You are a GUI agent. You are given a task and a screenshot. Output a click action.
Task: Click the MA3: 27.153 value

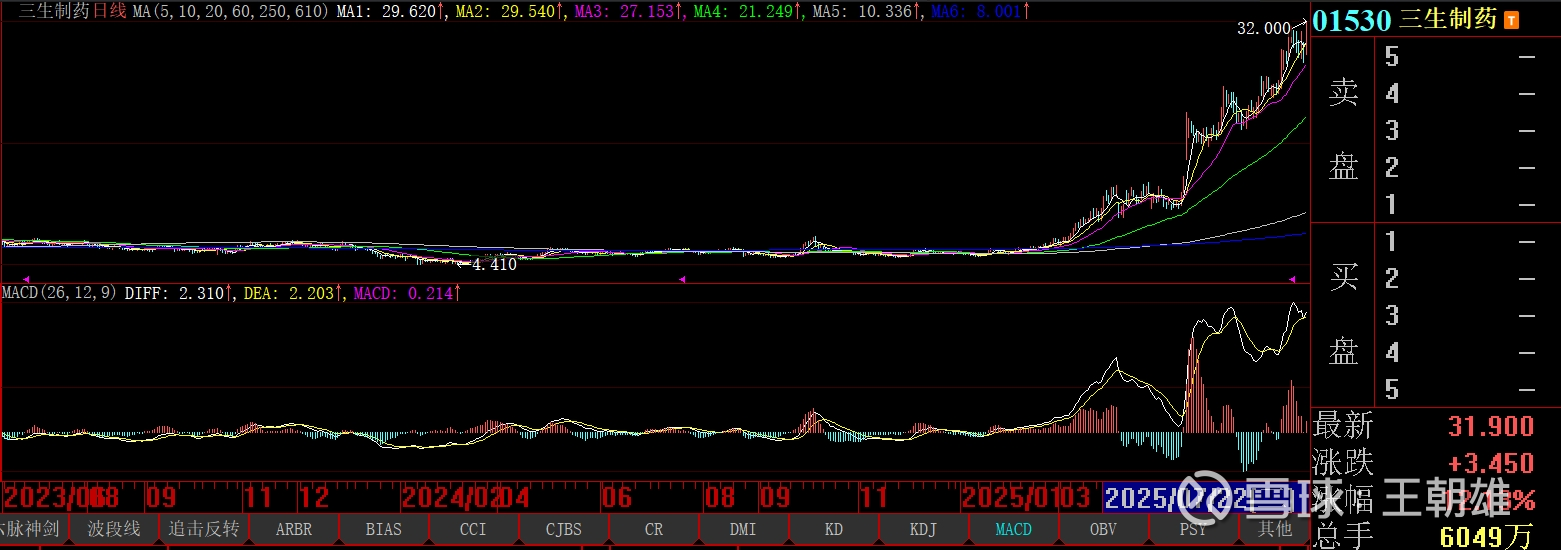[628, 12]
